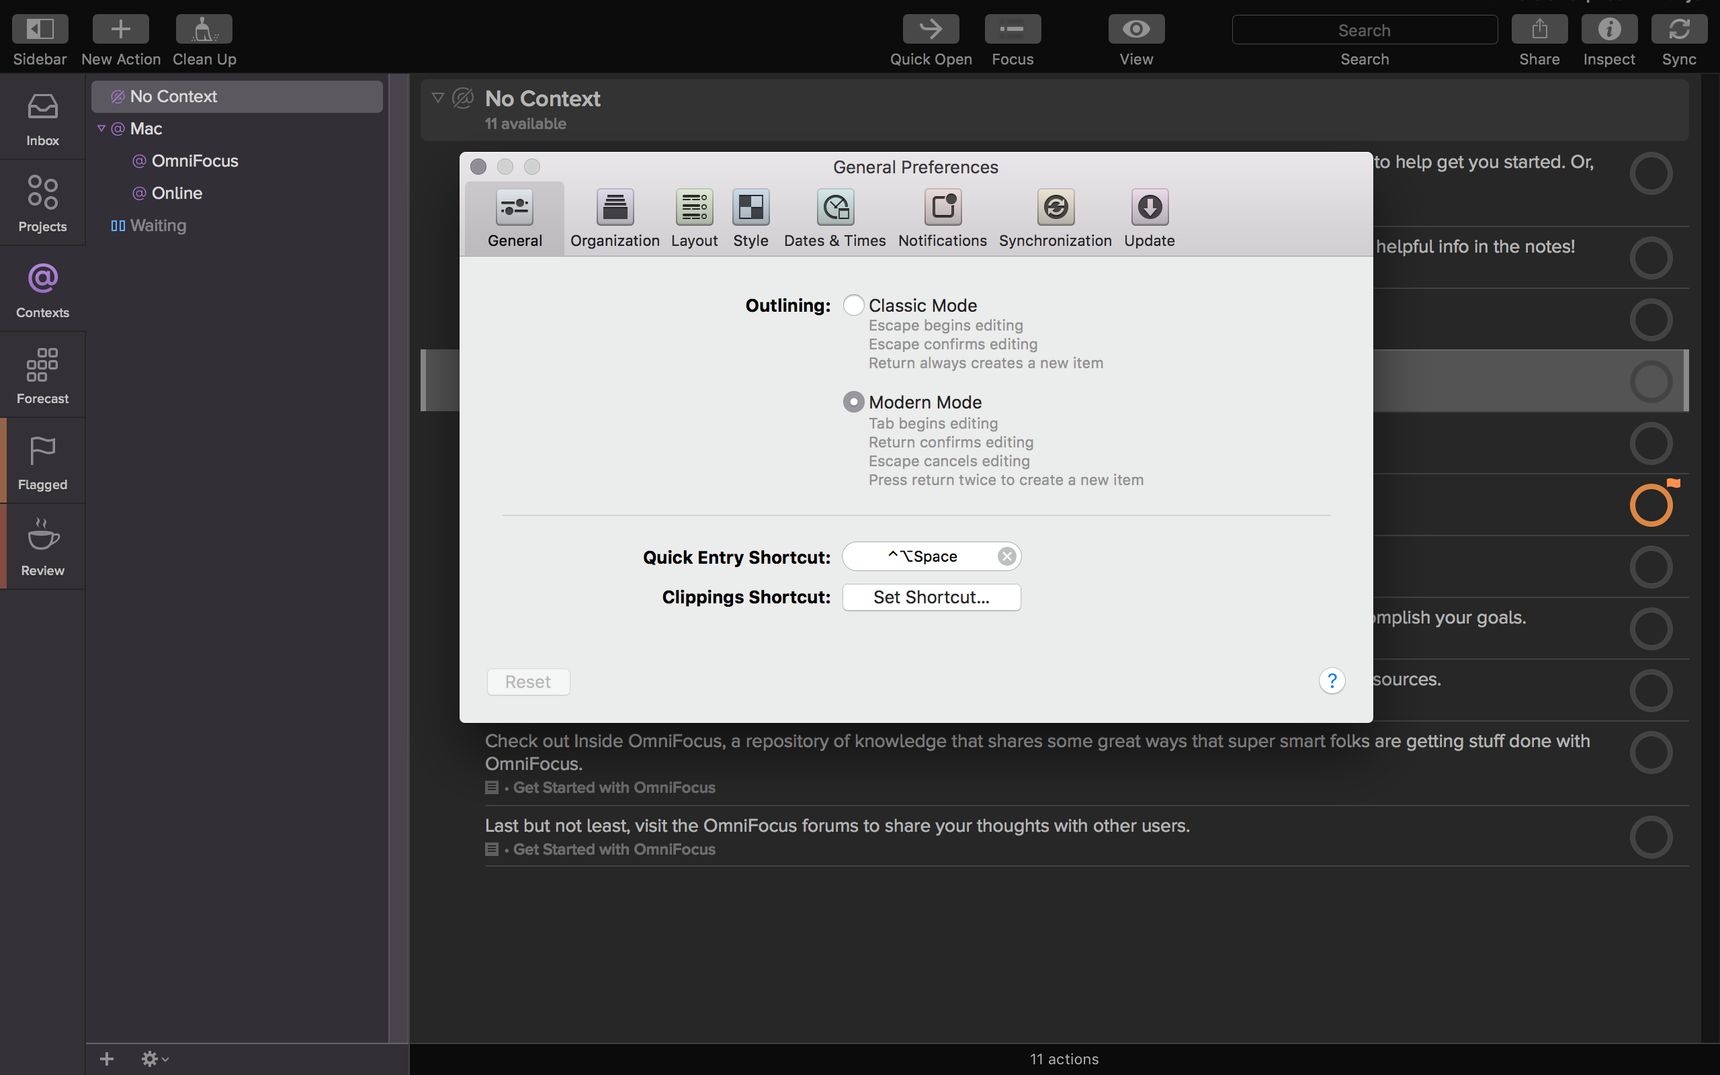Viewport: 1720px width, 1075px height.
Task: Start a Sync from toolbar
Action: [1679, 29]
